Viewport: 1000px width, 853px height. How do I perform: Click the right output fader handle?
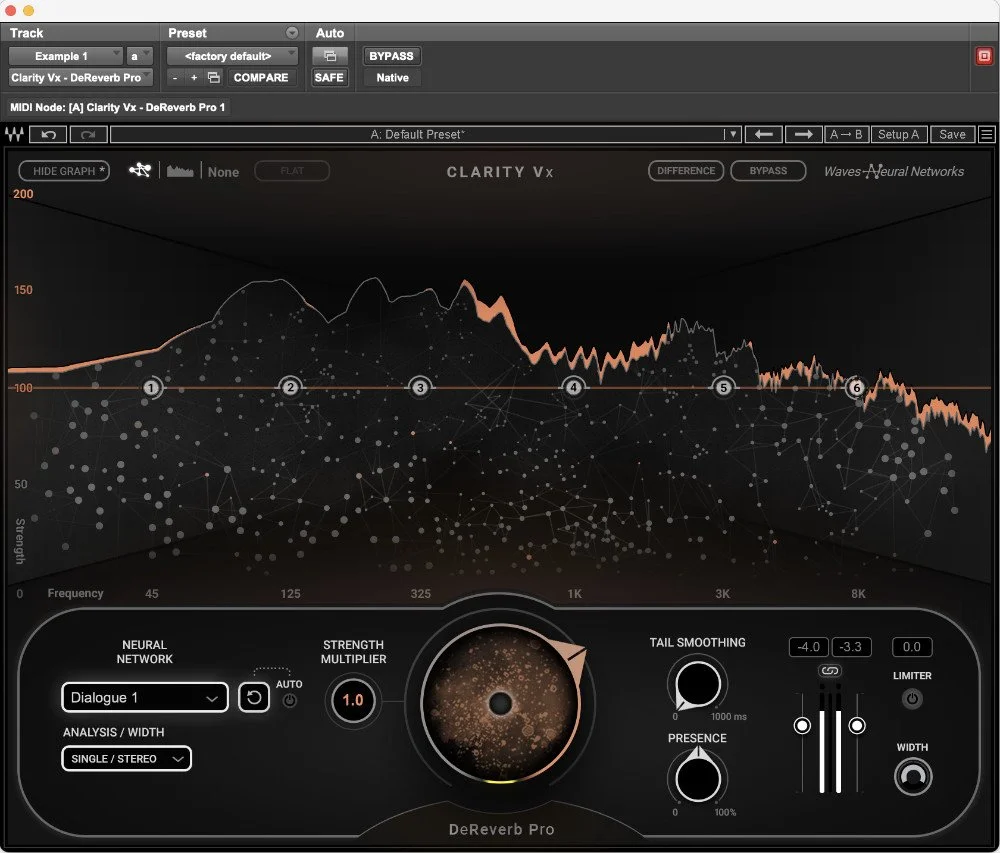(x=857, y=725)
